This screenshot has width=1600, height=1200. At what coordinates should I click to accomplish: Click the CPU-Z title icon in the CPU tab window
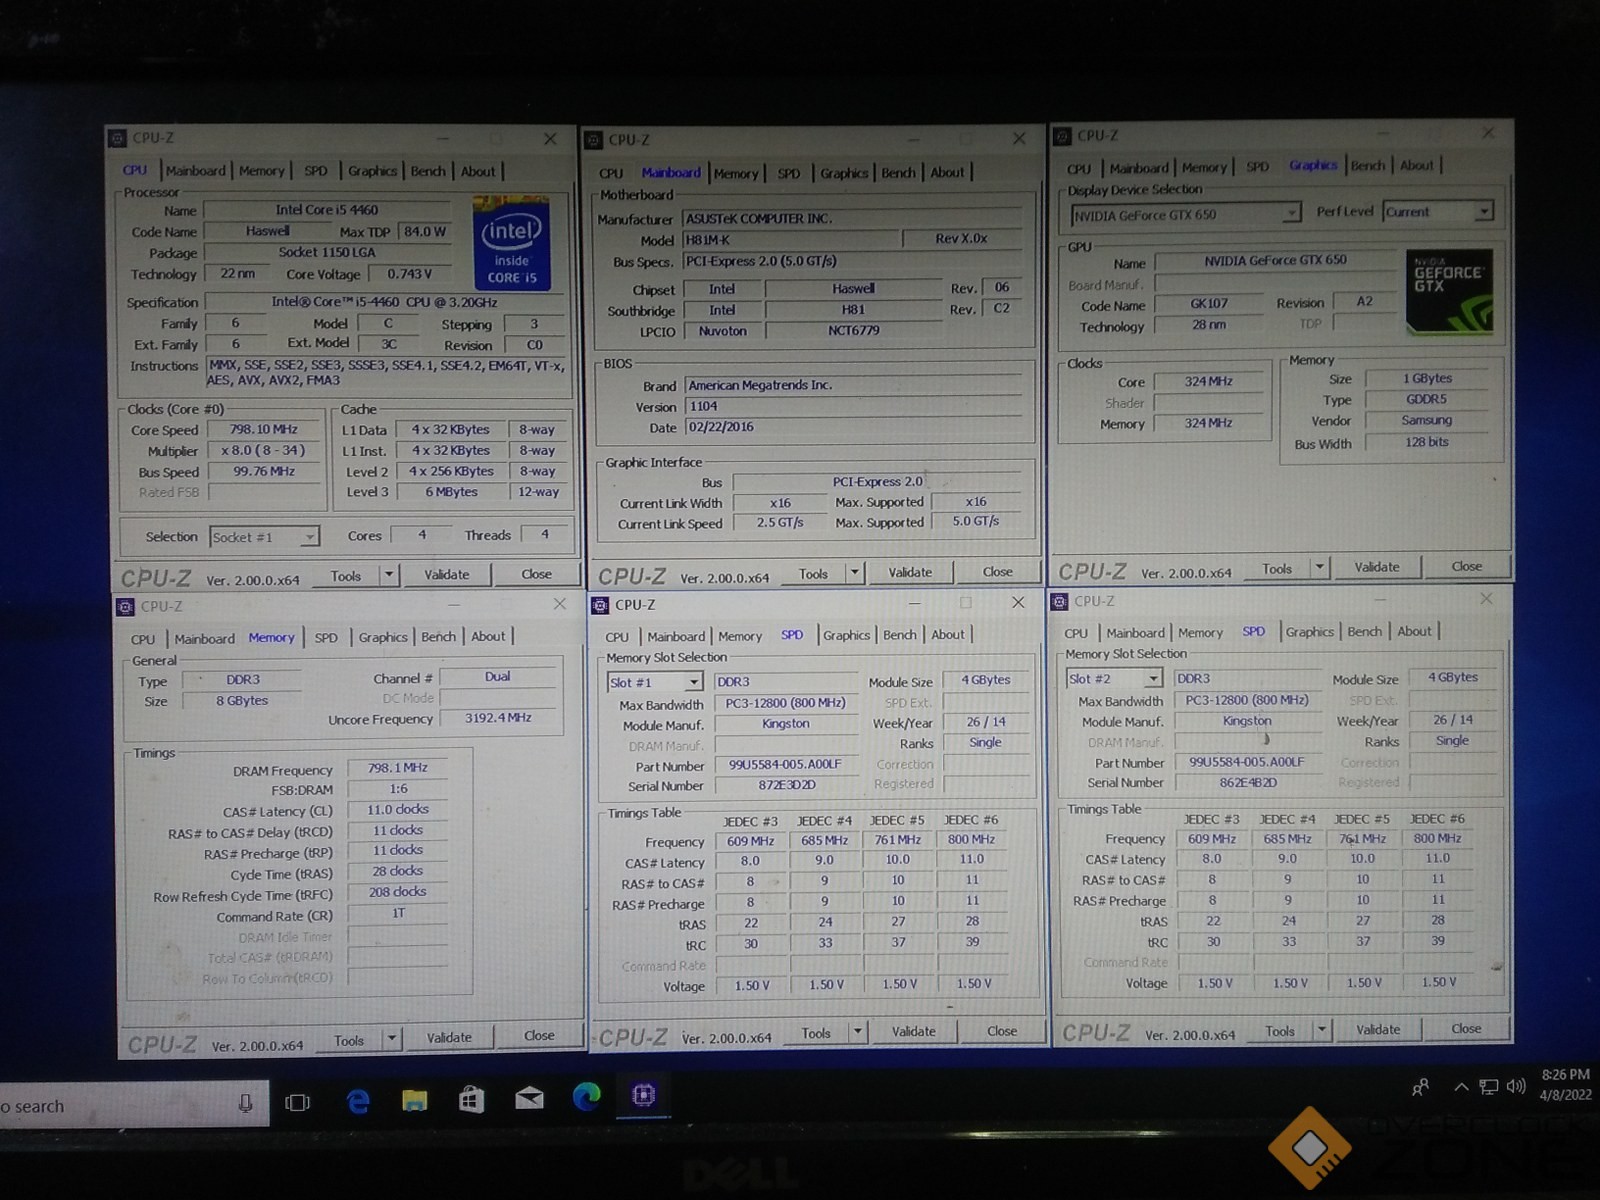117,138
